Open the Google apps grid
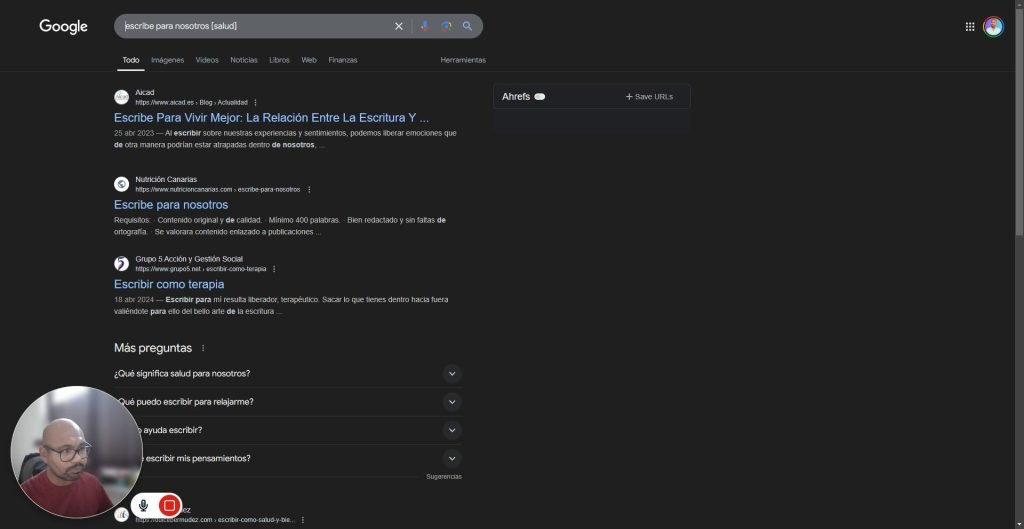 pyautogui.click(x=970, y=26)
